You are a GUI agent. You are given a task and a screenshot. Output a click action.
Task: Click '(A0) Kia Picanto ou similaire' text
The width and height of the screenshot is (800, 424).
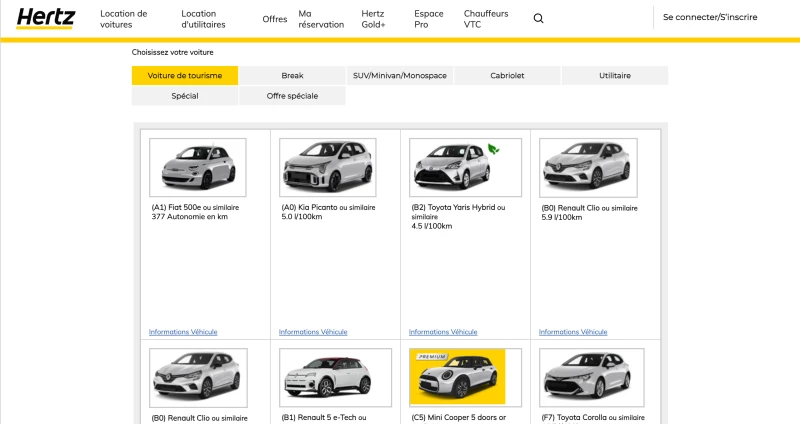328,208
